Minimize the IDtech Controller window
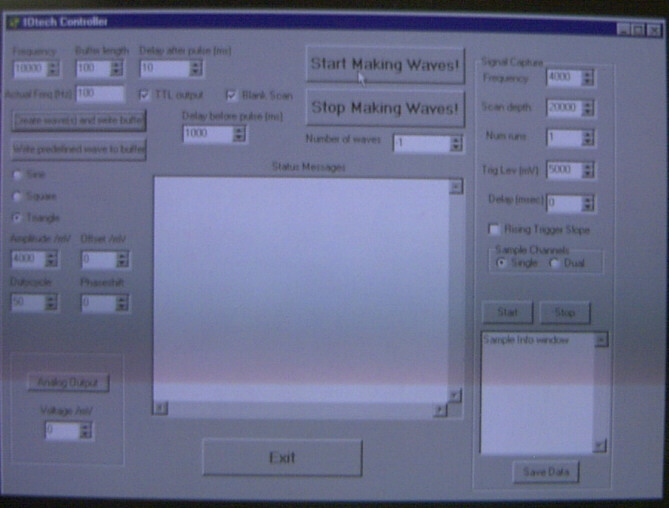This screenshot has width=669, height=508. [x=623, y=30]
